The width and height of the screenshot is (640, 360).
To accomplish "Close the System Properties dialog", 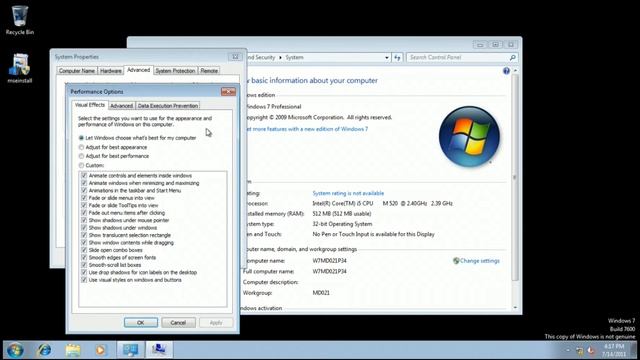I will pyautogui.click(x=235, y=57).
